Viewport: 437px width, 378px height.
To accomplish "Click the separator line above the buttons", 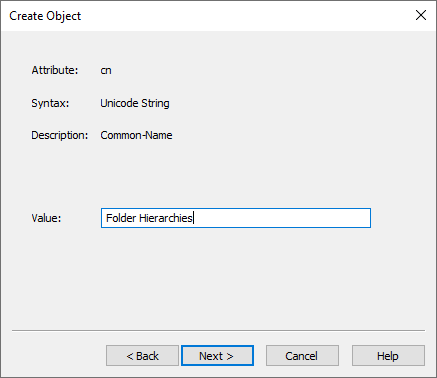I will tap(218, 331).
